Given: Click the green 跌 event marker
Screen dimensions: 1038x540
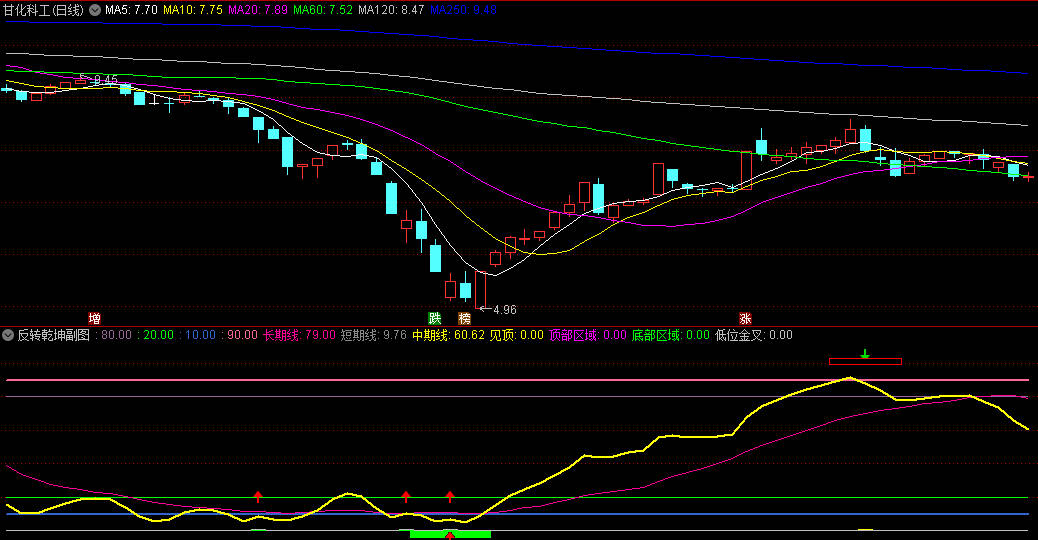Looking at the screenshot, I should point(435,318).
